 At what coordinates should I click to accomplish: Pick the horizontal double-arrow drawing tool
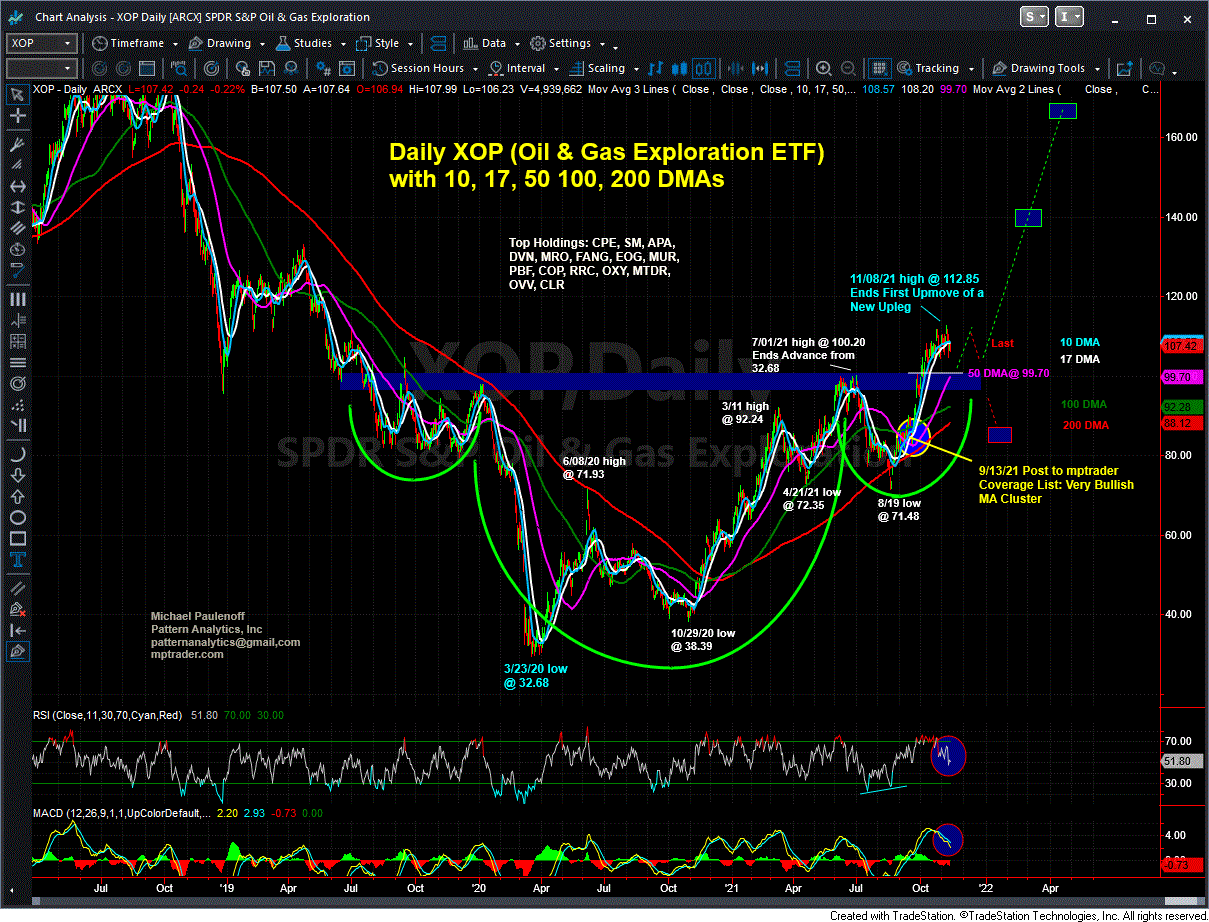pyautogui.click(x=17, y=186)
